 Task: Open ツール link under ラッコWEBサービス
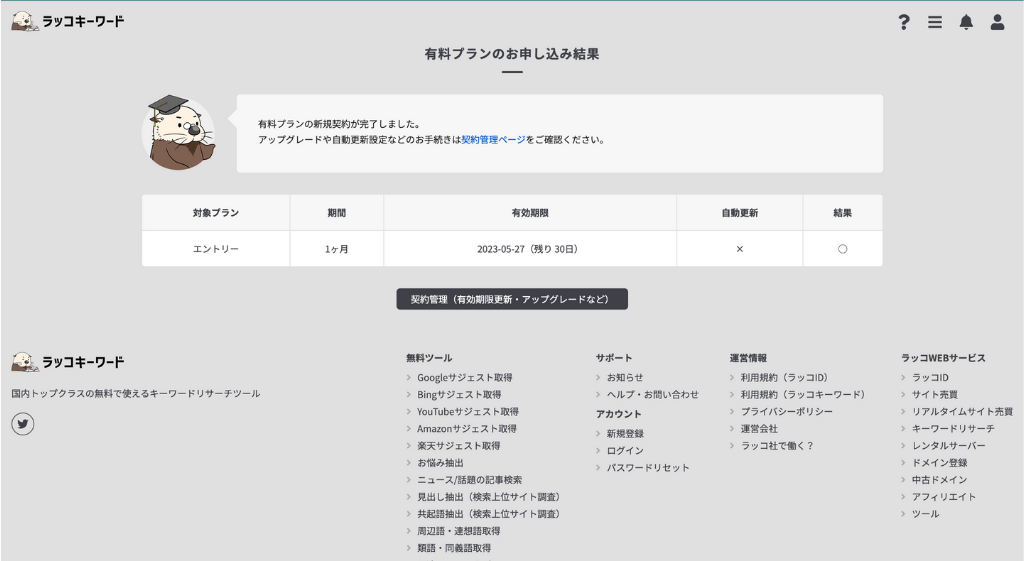pyautogui.click(x=925, y=514)
